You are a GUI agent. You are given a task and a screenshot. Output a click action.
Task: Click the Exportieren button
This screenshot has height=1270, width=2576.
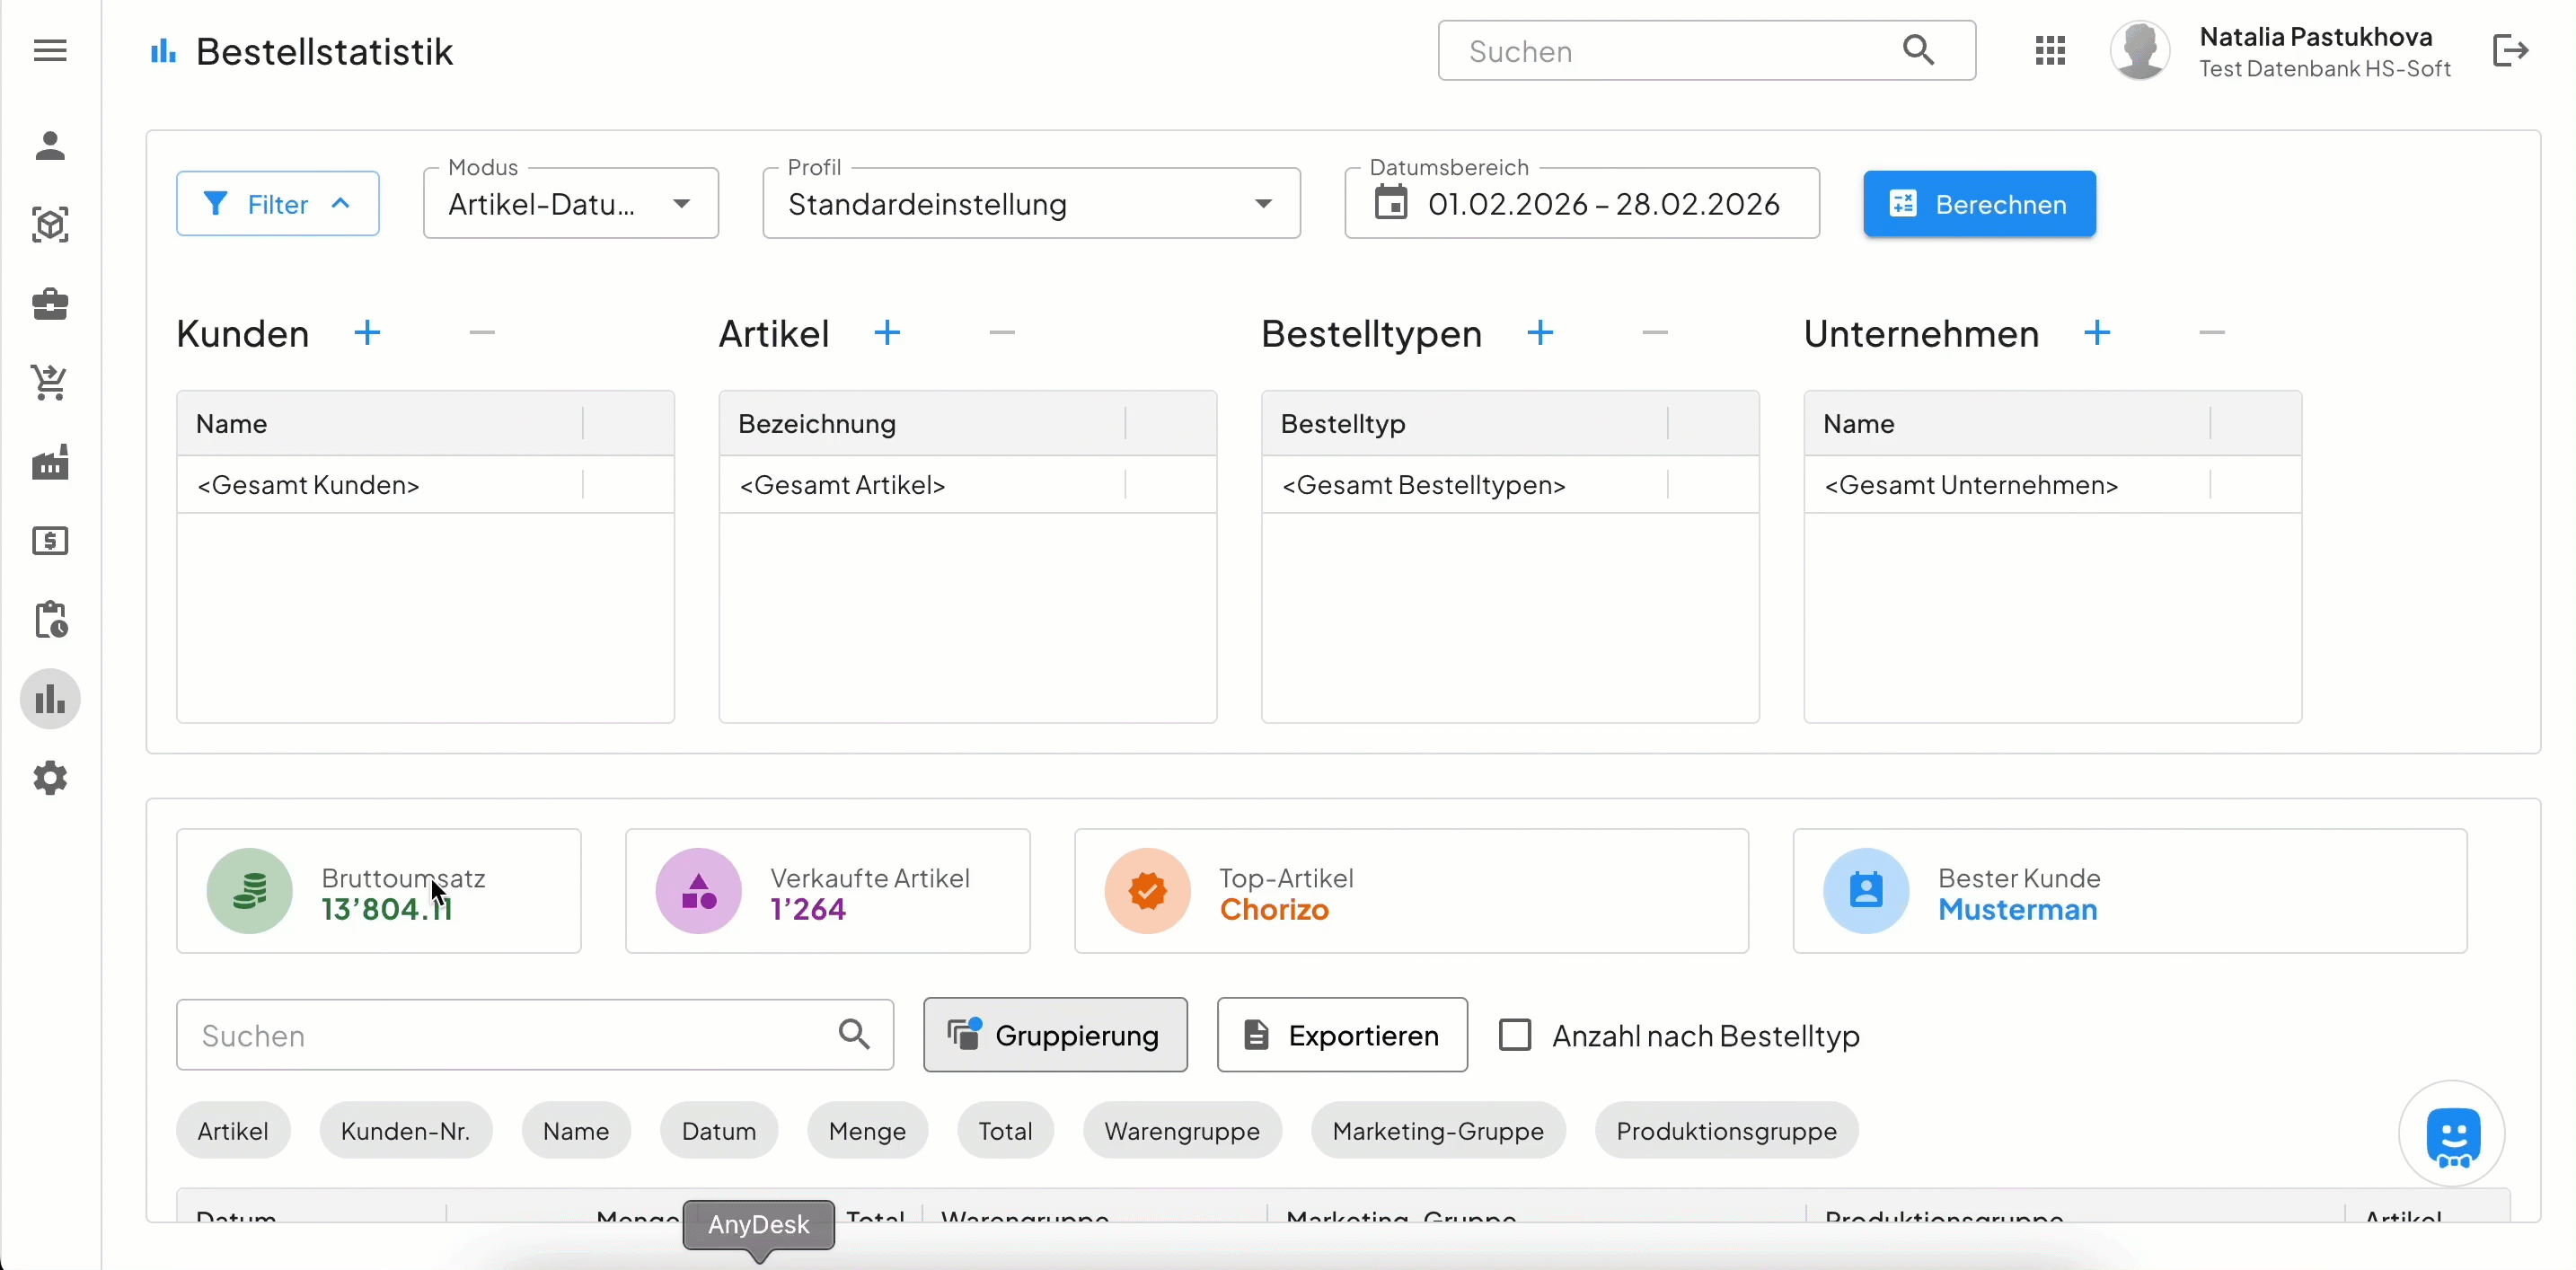coord(1342,1034)
